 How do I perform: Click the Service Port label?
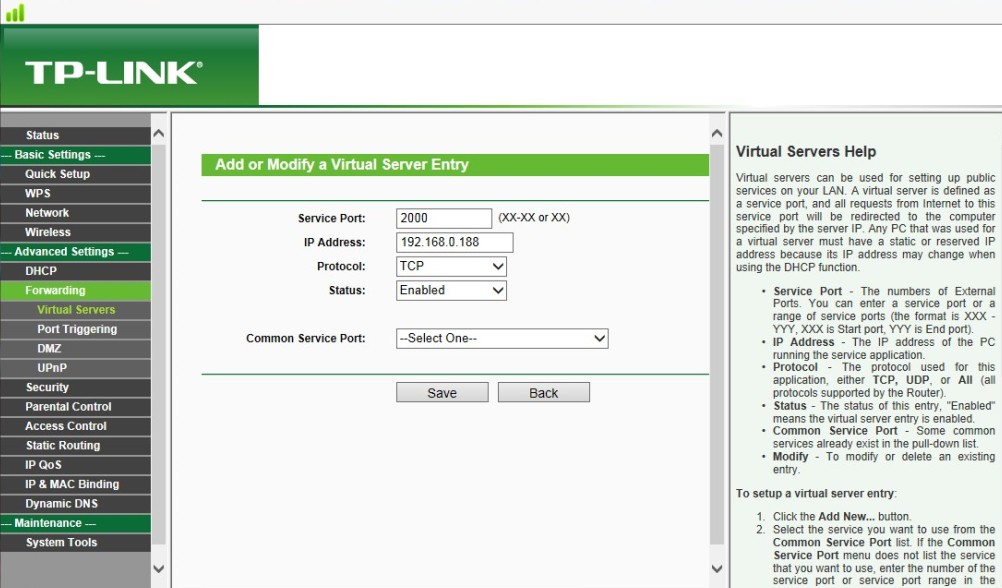coord(332,219)
